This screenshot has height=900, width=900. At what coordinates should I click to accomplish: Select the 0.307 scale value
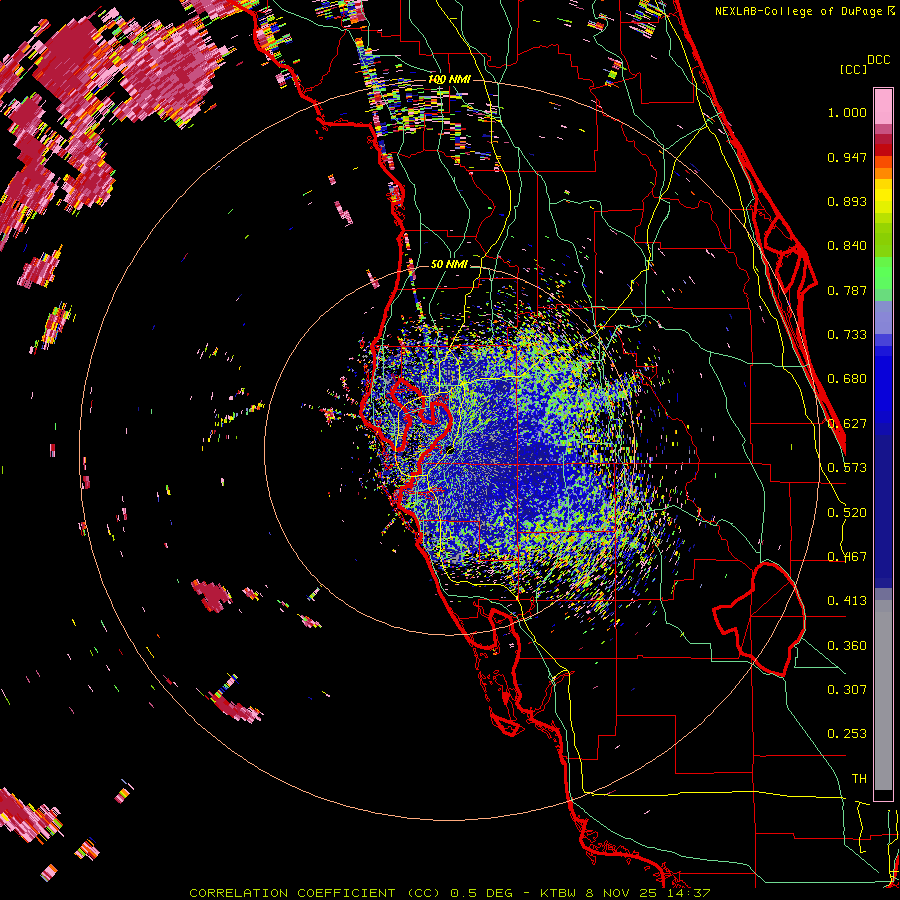coord(847,690)
